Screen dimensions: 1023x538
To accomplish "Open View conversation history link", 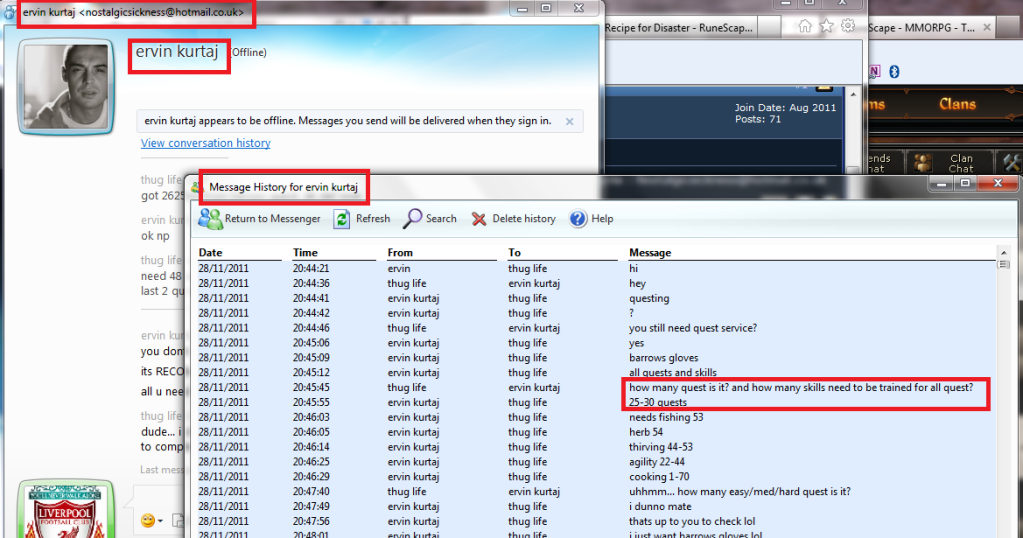I will pos(206,143).
